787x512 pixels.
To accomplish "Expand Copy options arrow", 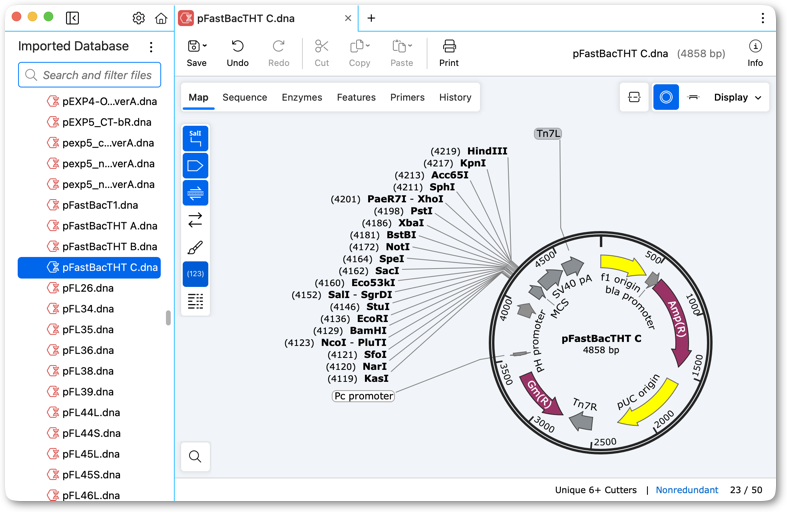I will coord(368,46).
